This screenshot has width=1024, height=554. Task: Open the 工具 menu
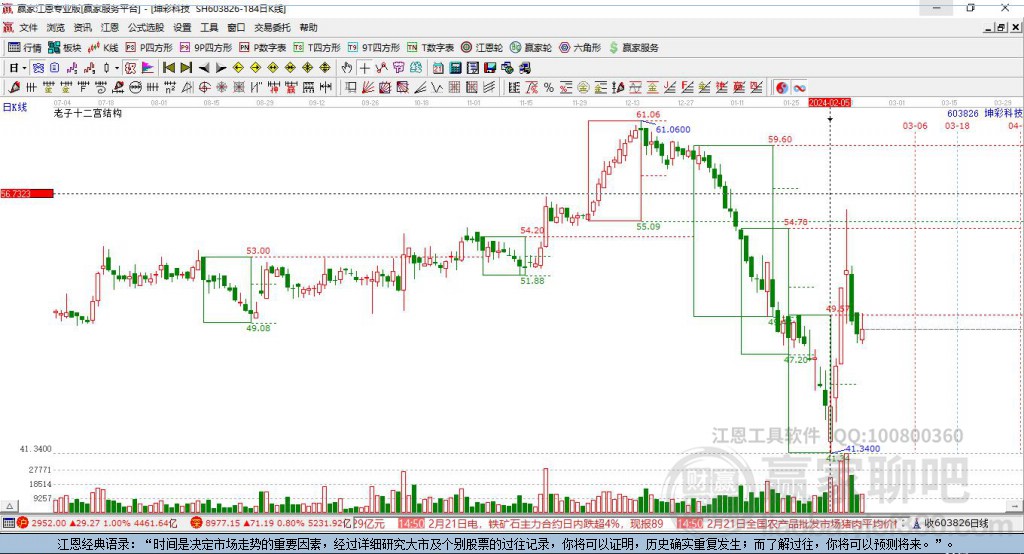click(x=209, y=27)
